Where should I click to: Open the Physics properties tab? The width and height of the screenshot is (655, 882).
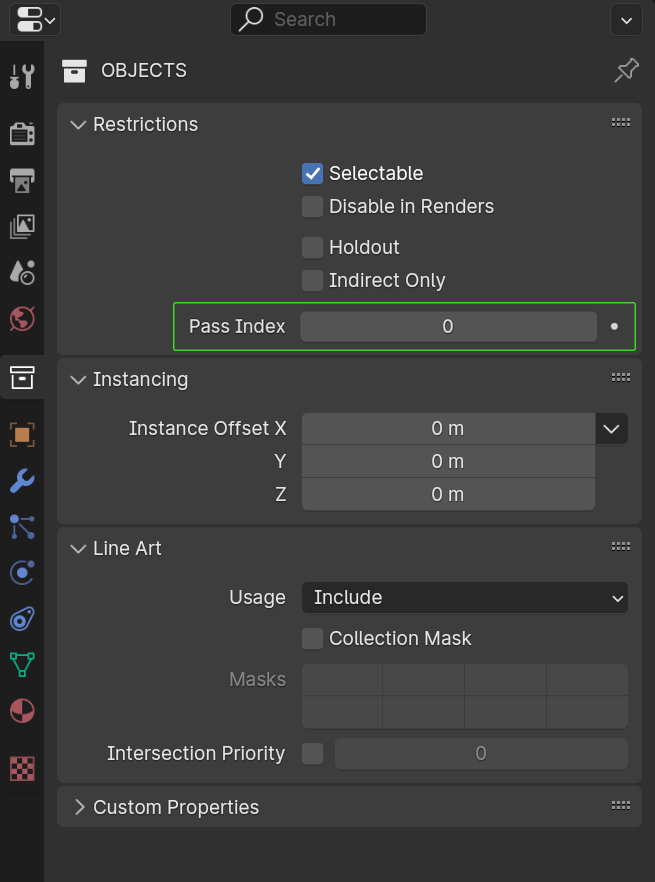tap(23, 573)
